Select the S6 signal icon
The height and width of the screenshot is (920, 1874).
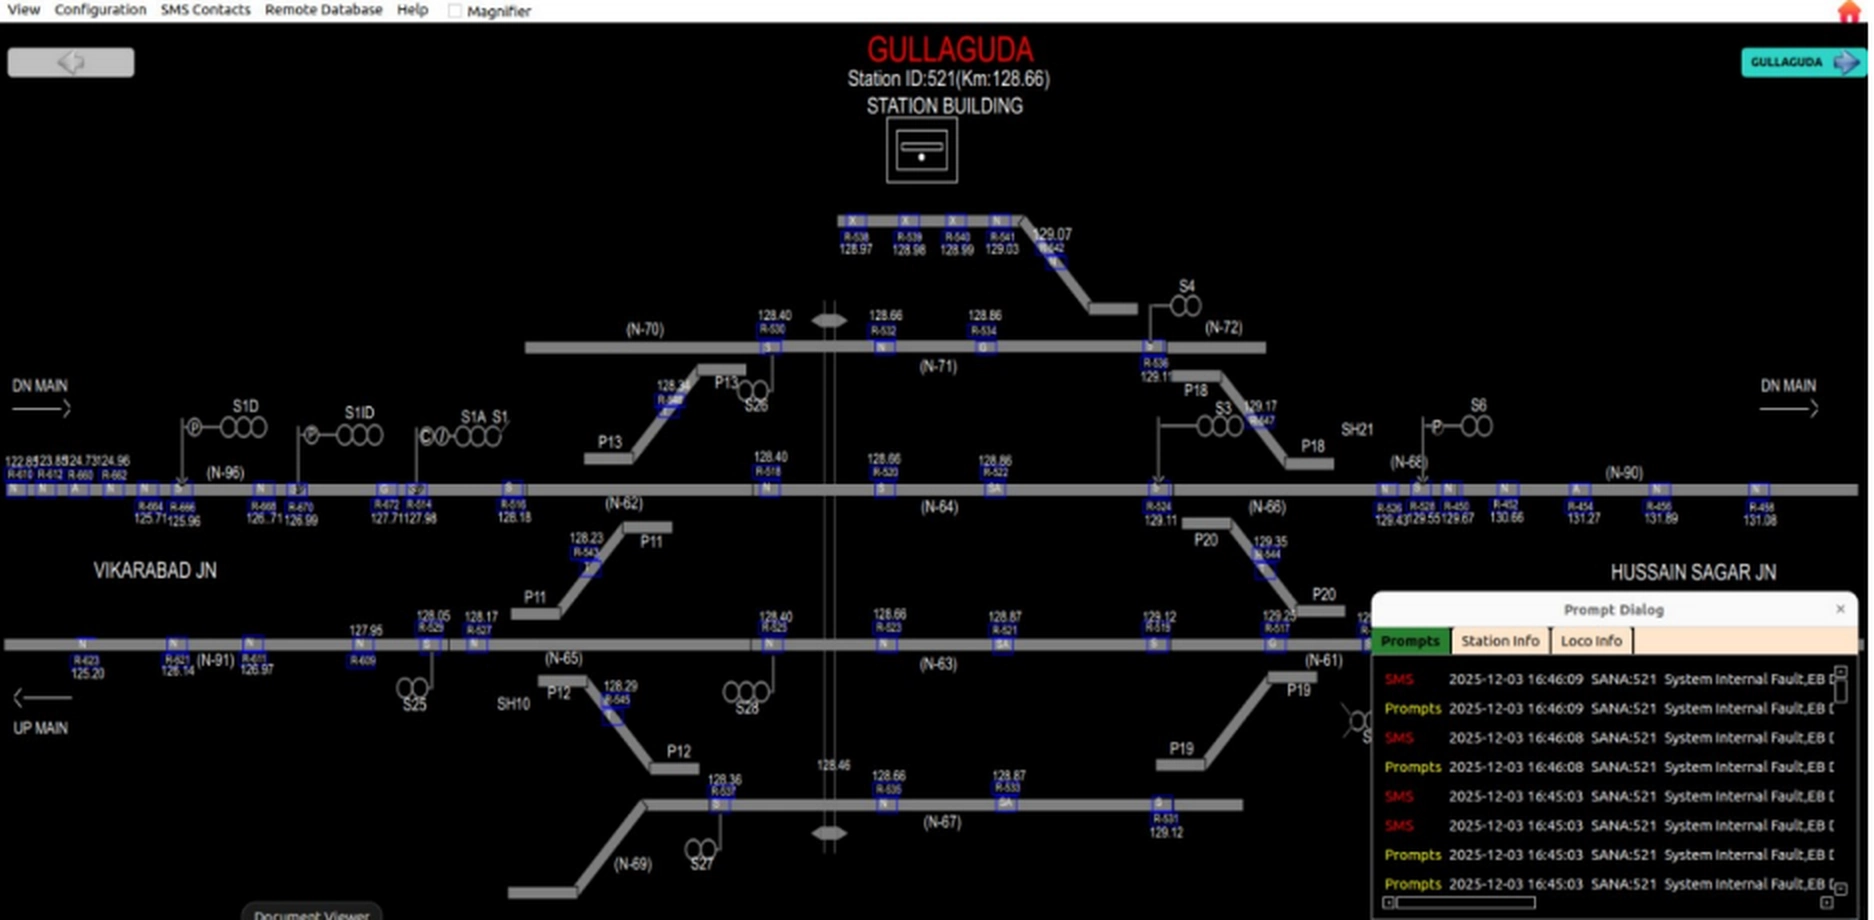[1476, 426]
